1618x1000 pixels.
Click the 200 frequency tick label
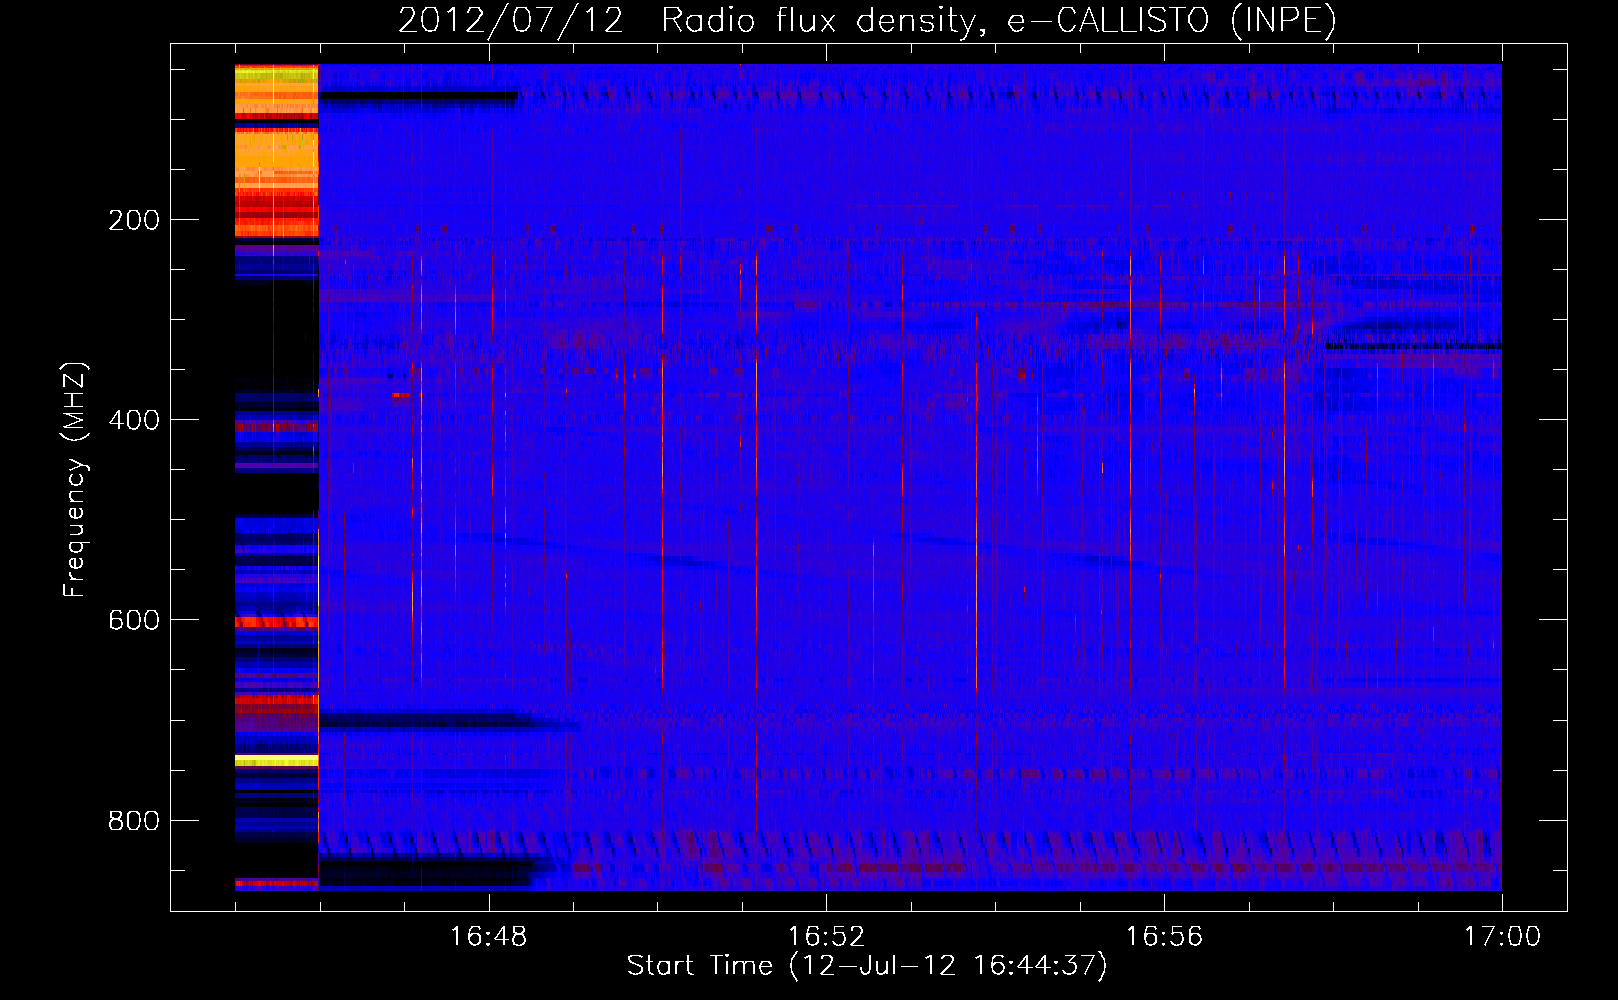(x=134, y=220)
